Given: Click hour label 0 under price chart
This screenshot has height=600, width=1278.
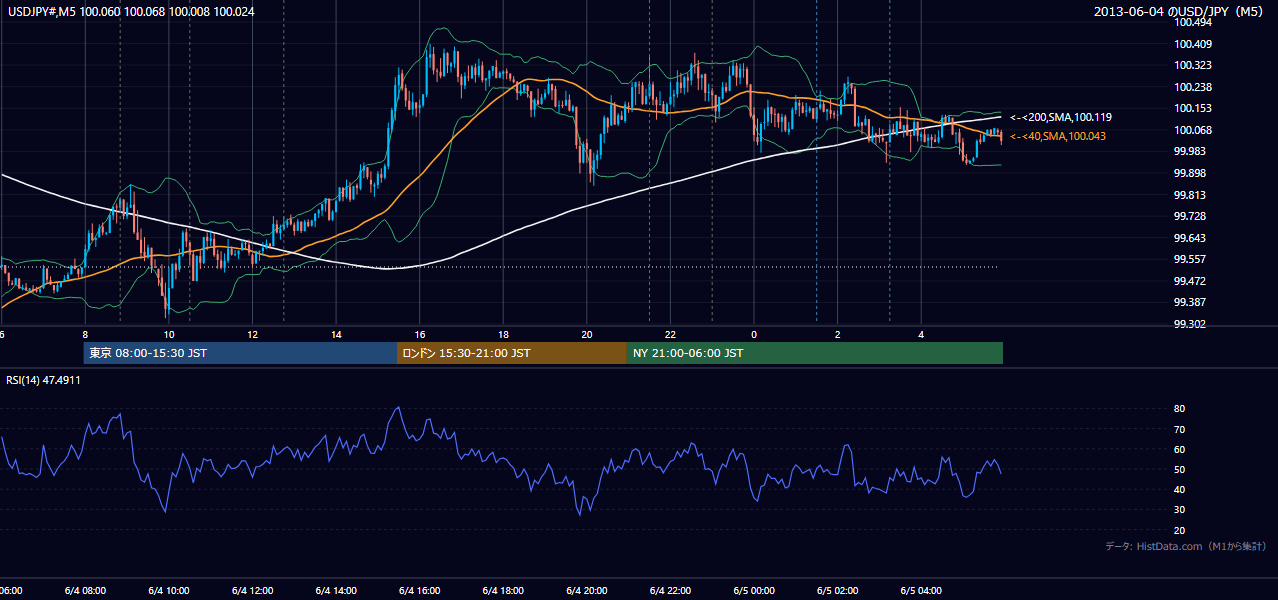Looking at the screenshot, I should pos(754,335).
